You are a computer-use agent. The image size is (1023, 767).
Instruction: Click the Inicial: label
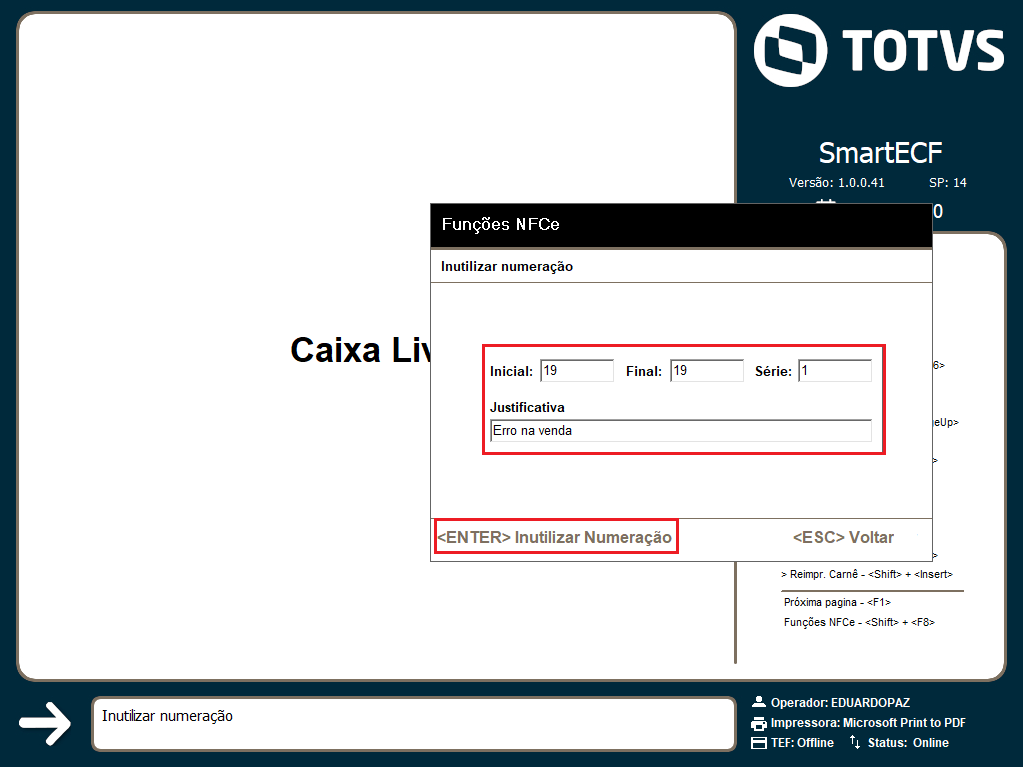(x=512, y=371)
